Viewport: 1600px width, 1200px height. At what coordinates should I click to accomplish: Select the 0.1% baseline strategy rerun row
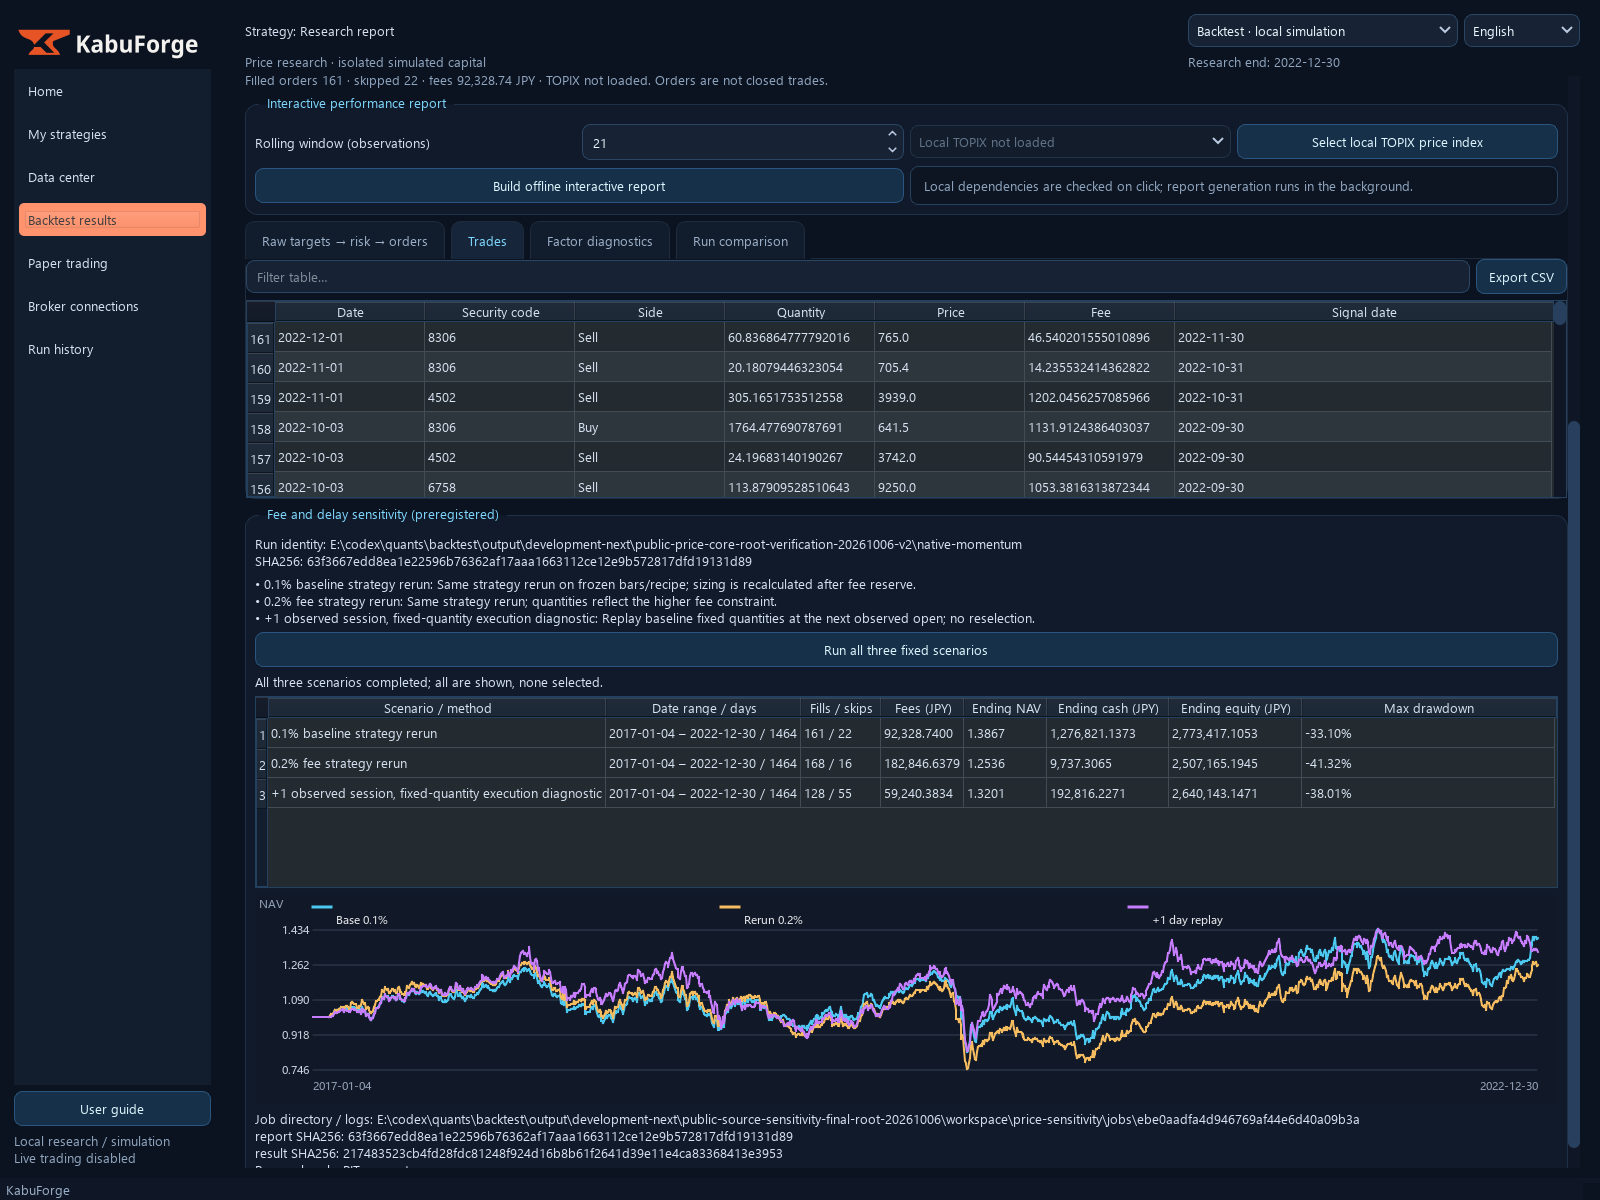(x=906, y=733)
